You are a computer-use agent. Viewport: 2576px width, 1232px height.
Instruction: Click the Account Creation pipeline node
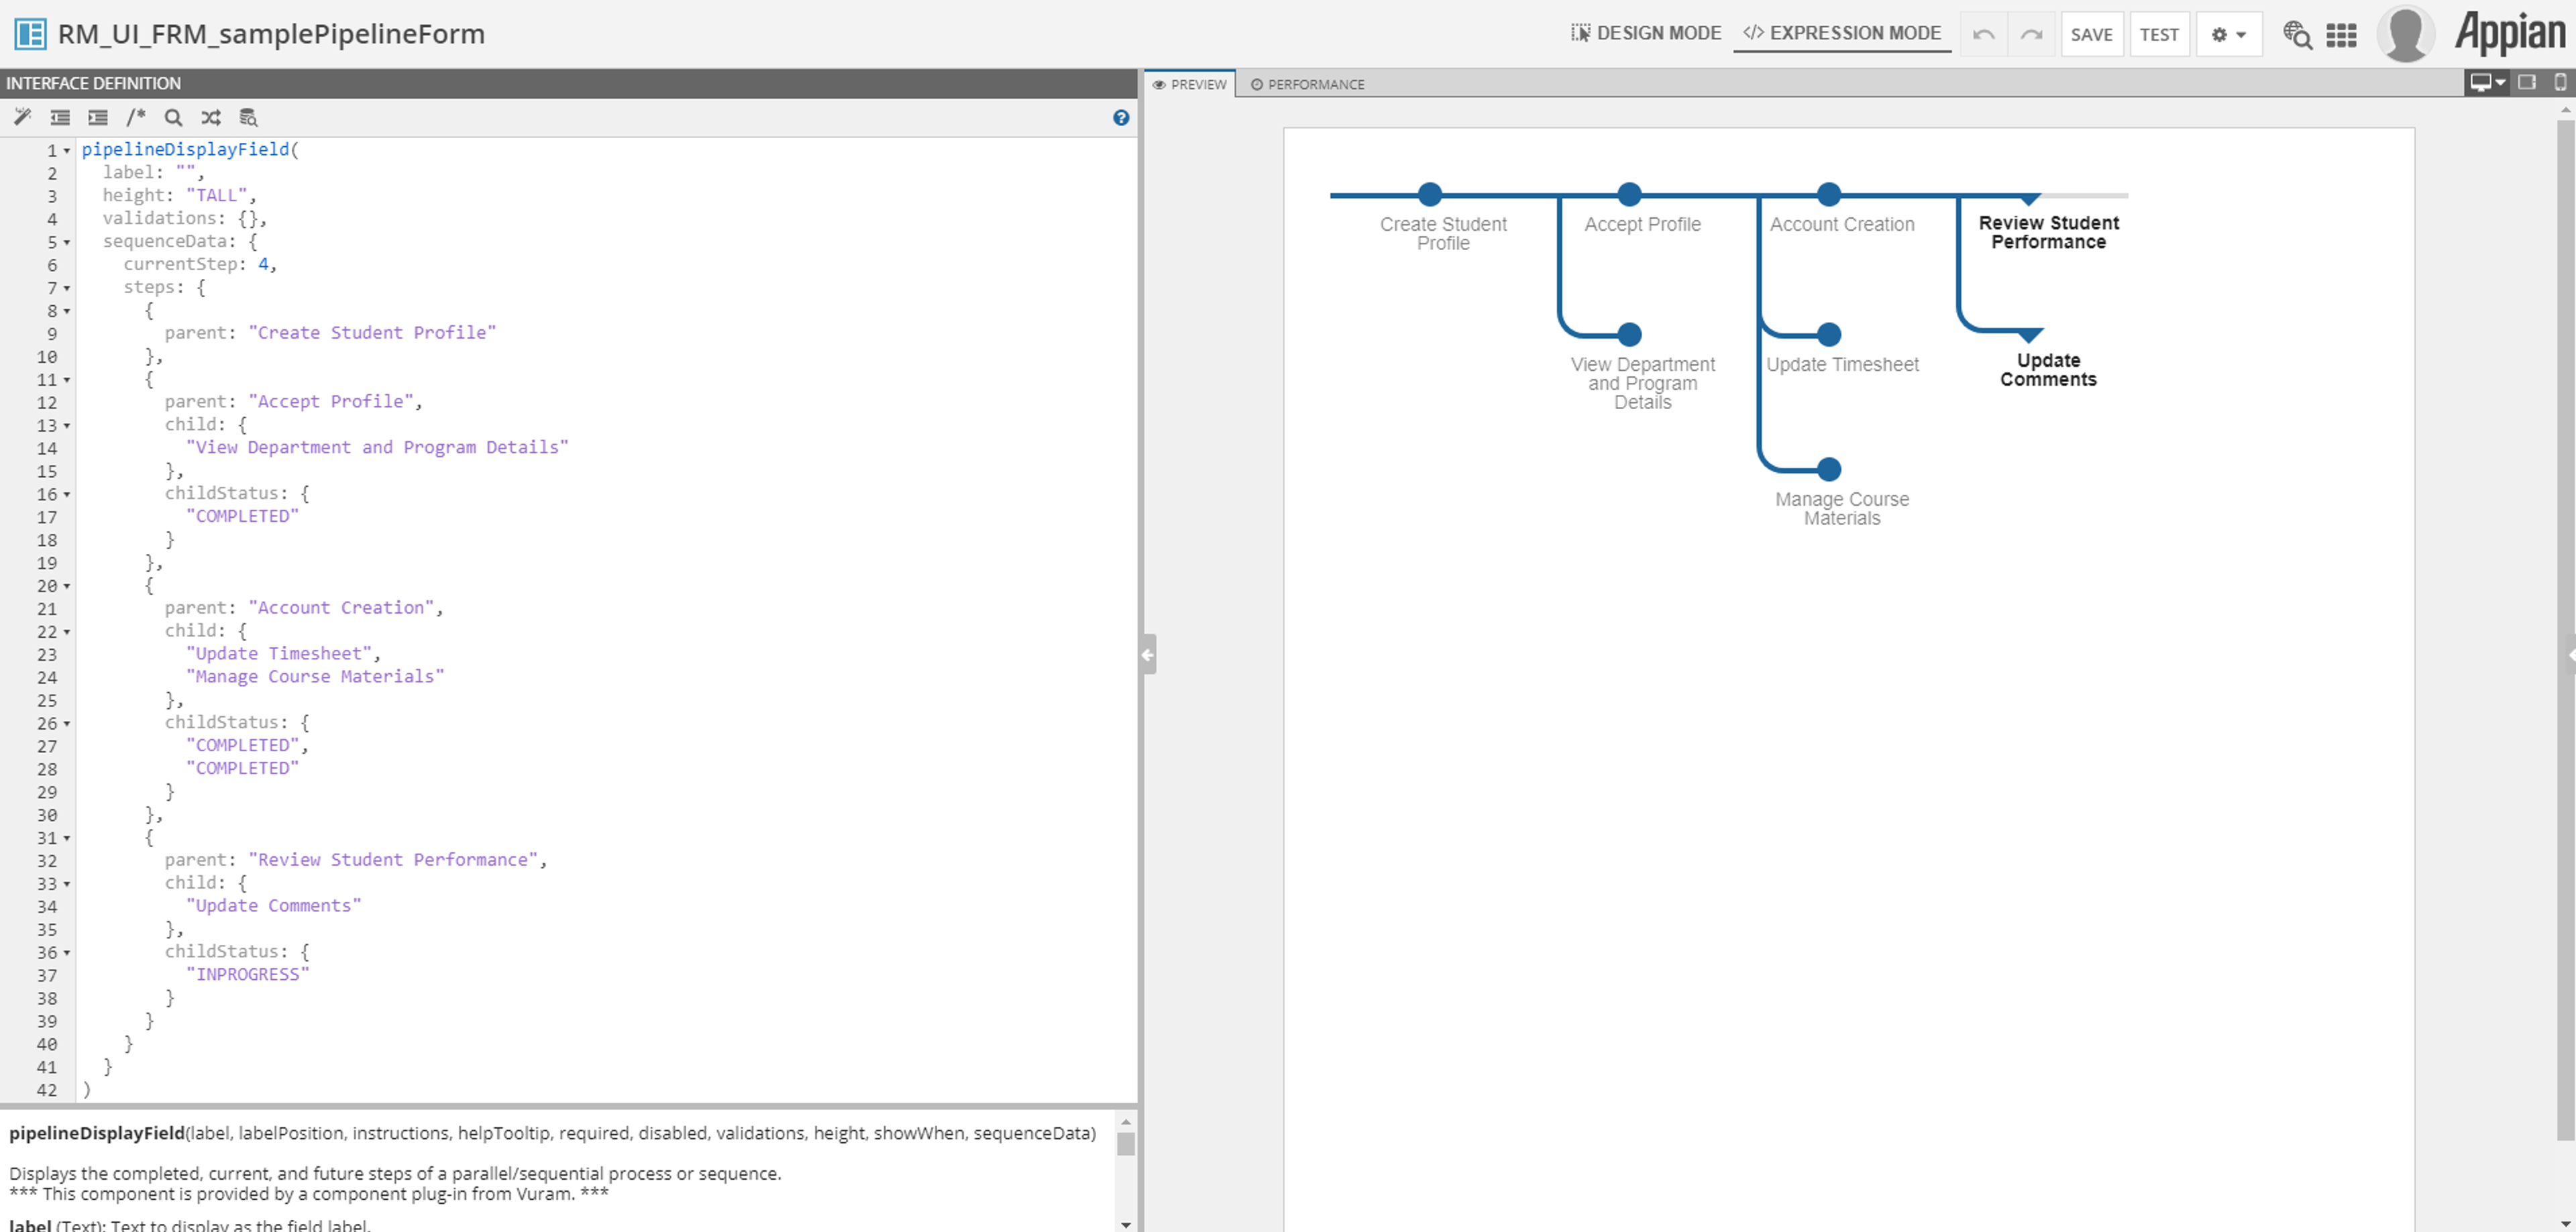[x=1828, y=194]
